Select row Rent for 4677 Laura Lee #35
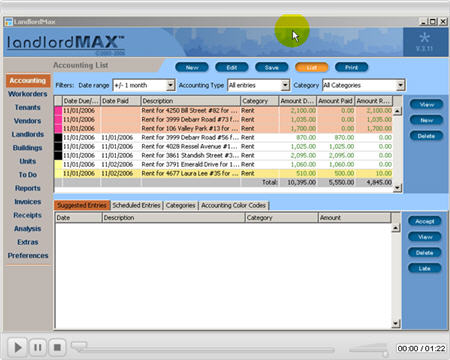This screenshot has width=450, height=360. (x=223, y=173)
